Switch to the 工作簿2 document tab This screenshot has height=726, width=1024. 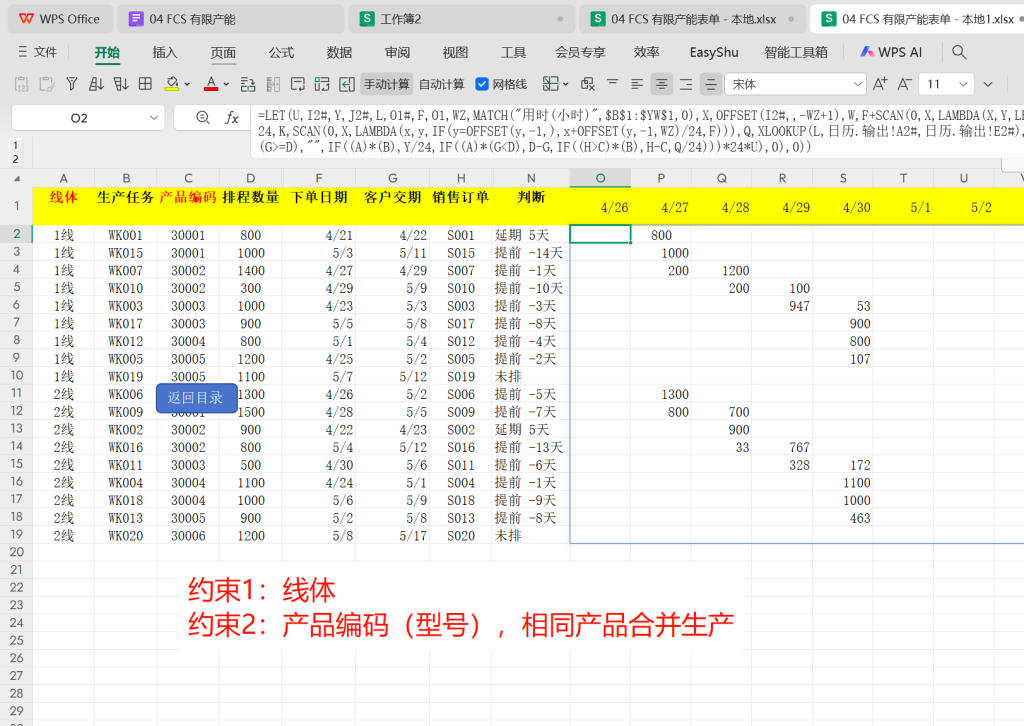tap(460, 19)
